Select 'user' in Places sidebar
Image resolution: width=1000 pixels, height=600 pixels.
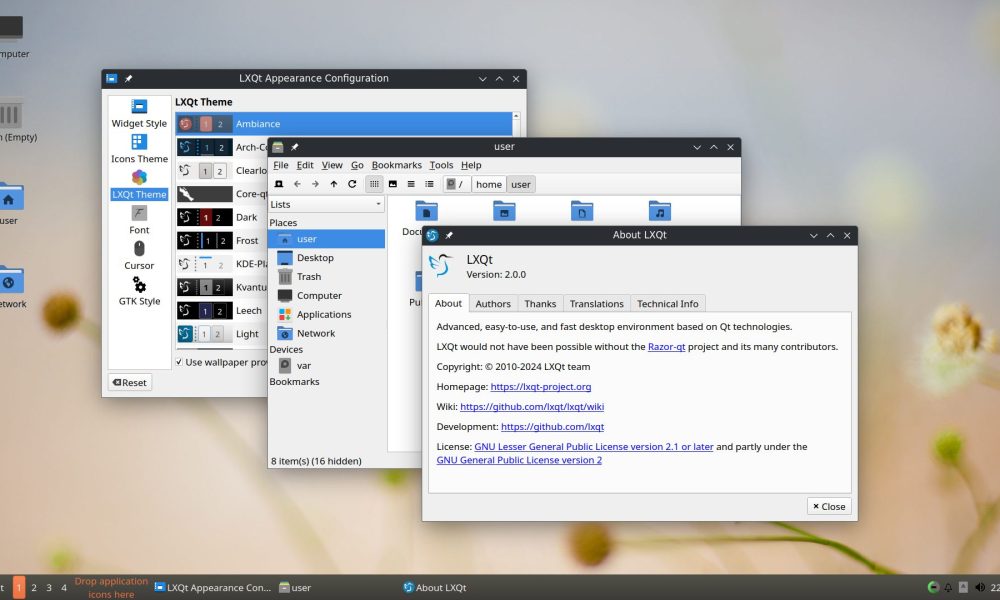pos(326,239)
